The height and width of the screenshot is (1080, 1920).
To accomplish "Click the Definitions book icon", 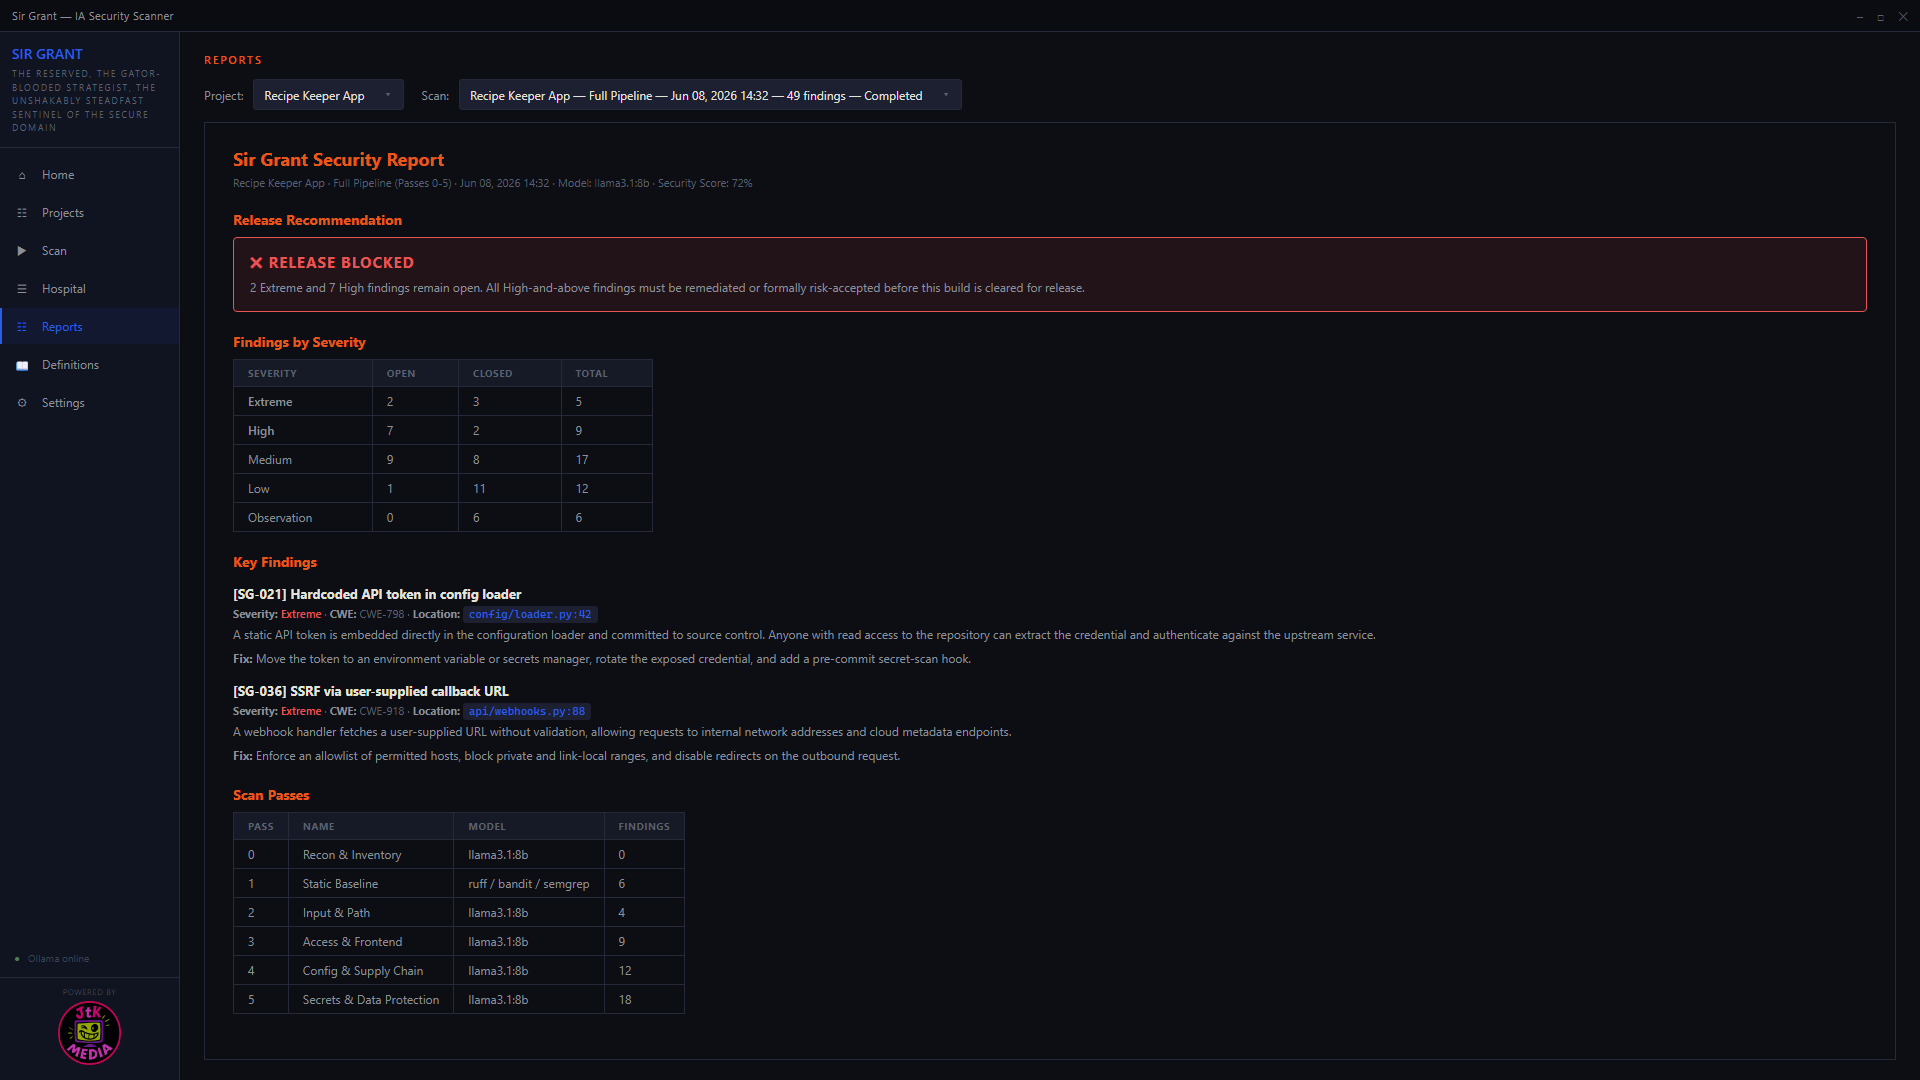I will click(x=22, y=365).
